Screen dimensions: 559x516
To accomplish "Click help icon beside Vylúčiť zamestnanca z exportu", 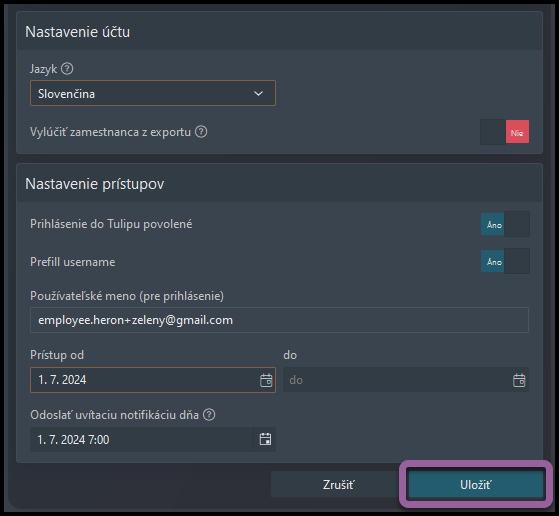I will coord(201,132).
